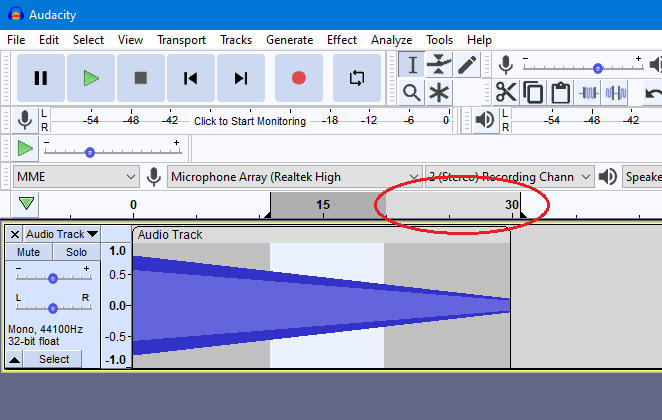Click the Audio Track clip title bar
Screen dimensions: 662x420
[x=322, y=235]
